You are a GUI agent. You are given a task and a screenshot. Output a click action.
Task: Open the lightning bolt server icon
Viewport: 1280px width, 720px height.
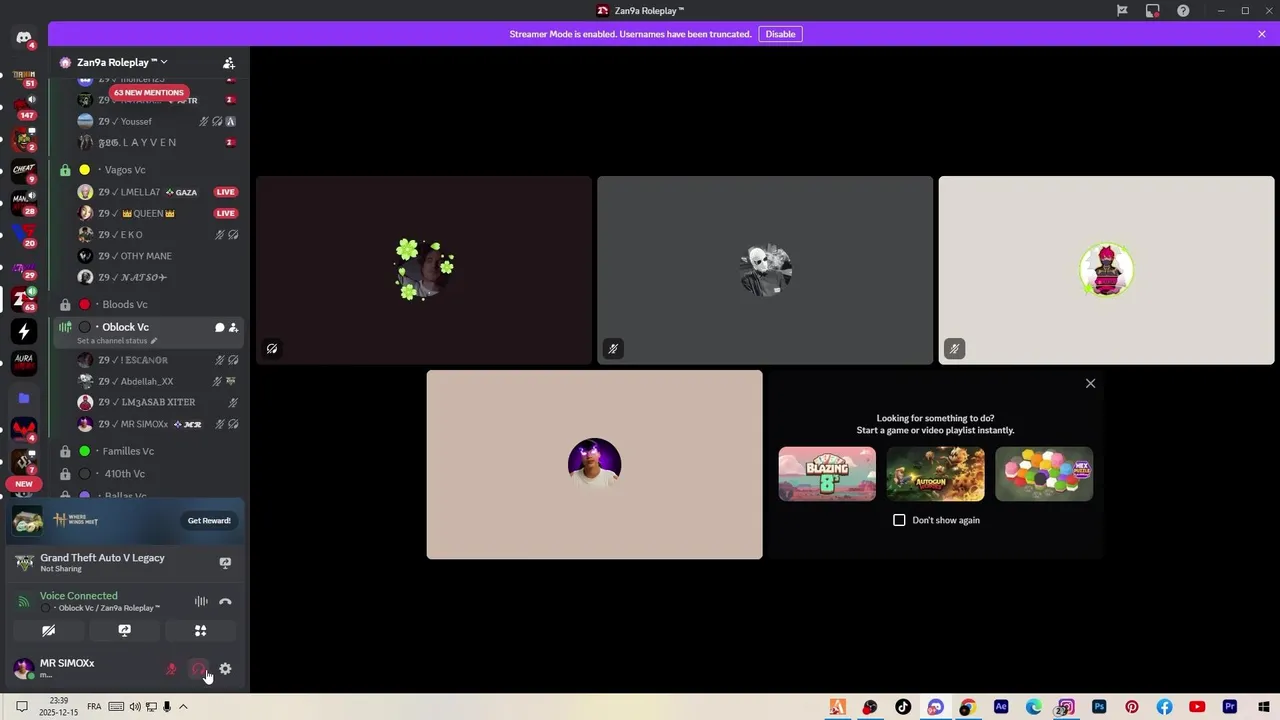pyautogui.click(x=24, y=331)
